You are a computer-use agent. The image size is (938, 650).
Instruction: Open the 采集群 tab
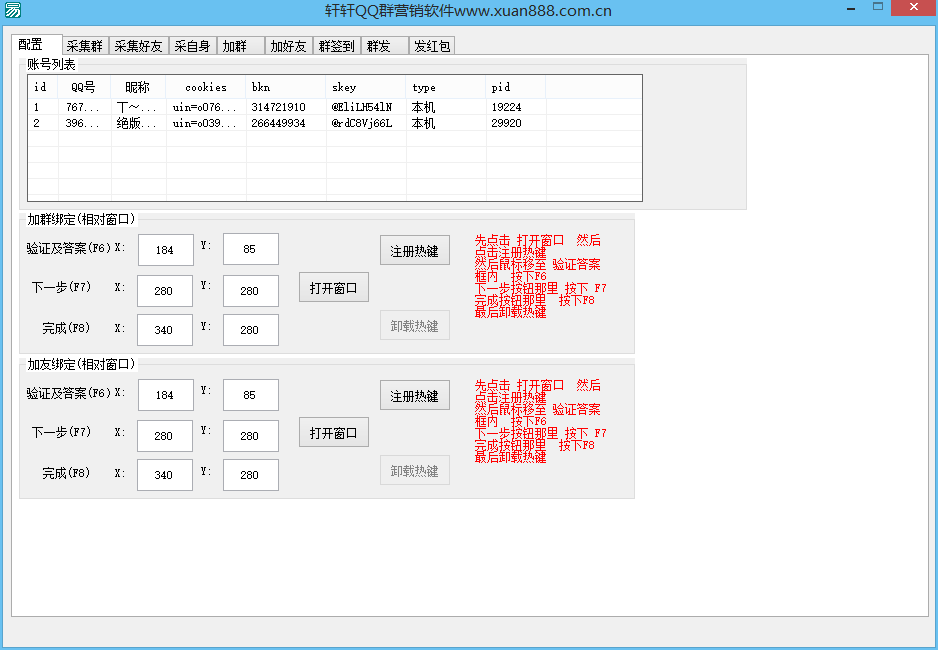85,46
